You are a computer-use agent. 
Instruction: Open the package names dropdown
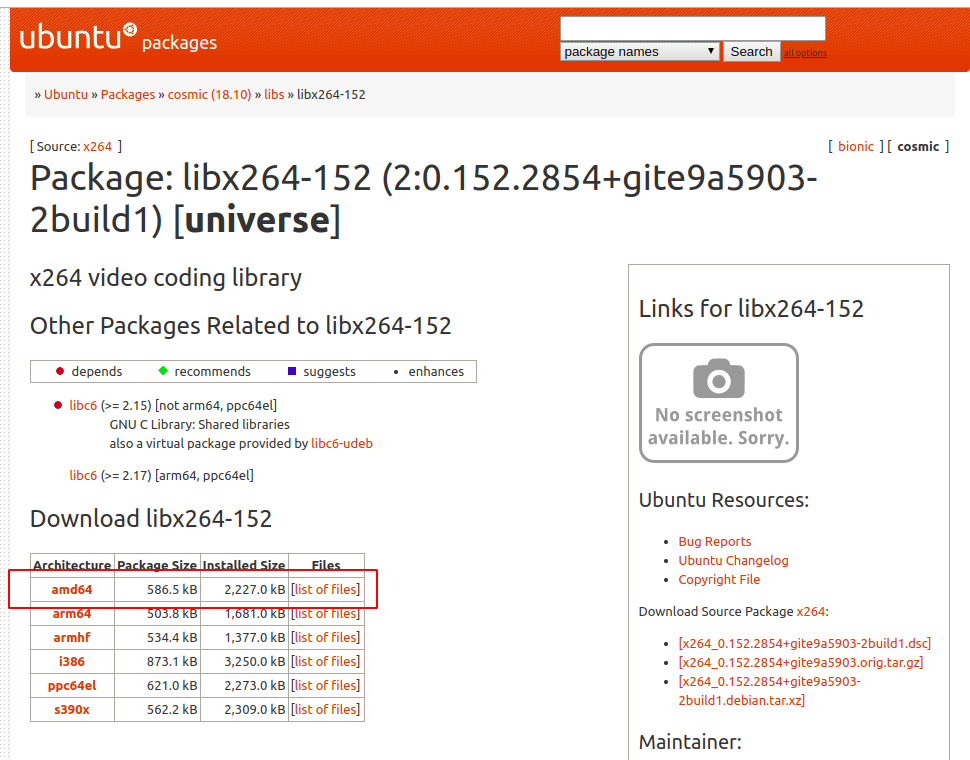click(640, 51)
